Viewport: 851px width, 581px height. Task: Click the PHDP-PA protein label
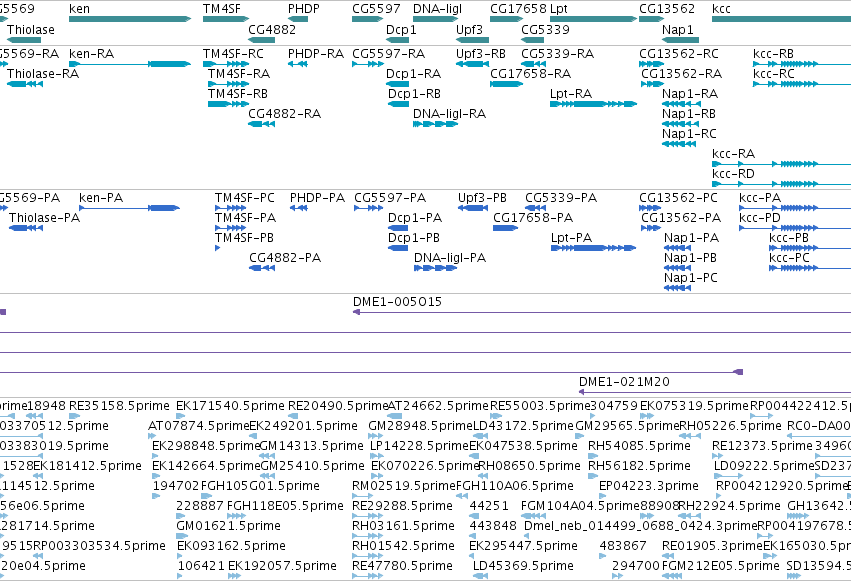(x=317, y=197)
